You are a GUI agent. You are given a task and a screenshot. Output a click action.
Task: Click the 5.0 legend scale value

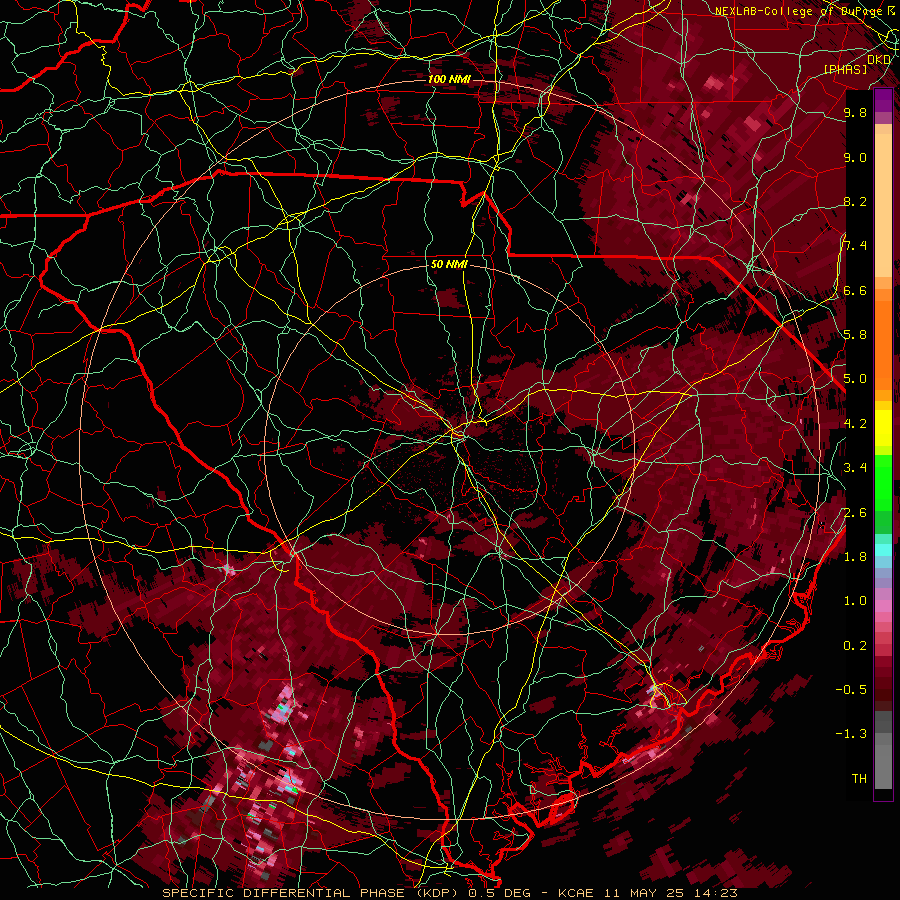point(855,379)
